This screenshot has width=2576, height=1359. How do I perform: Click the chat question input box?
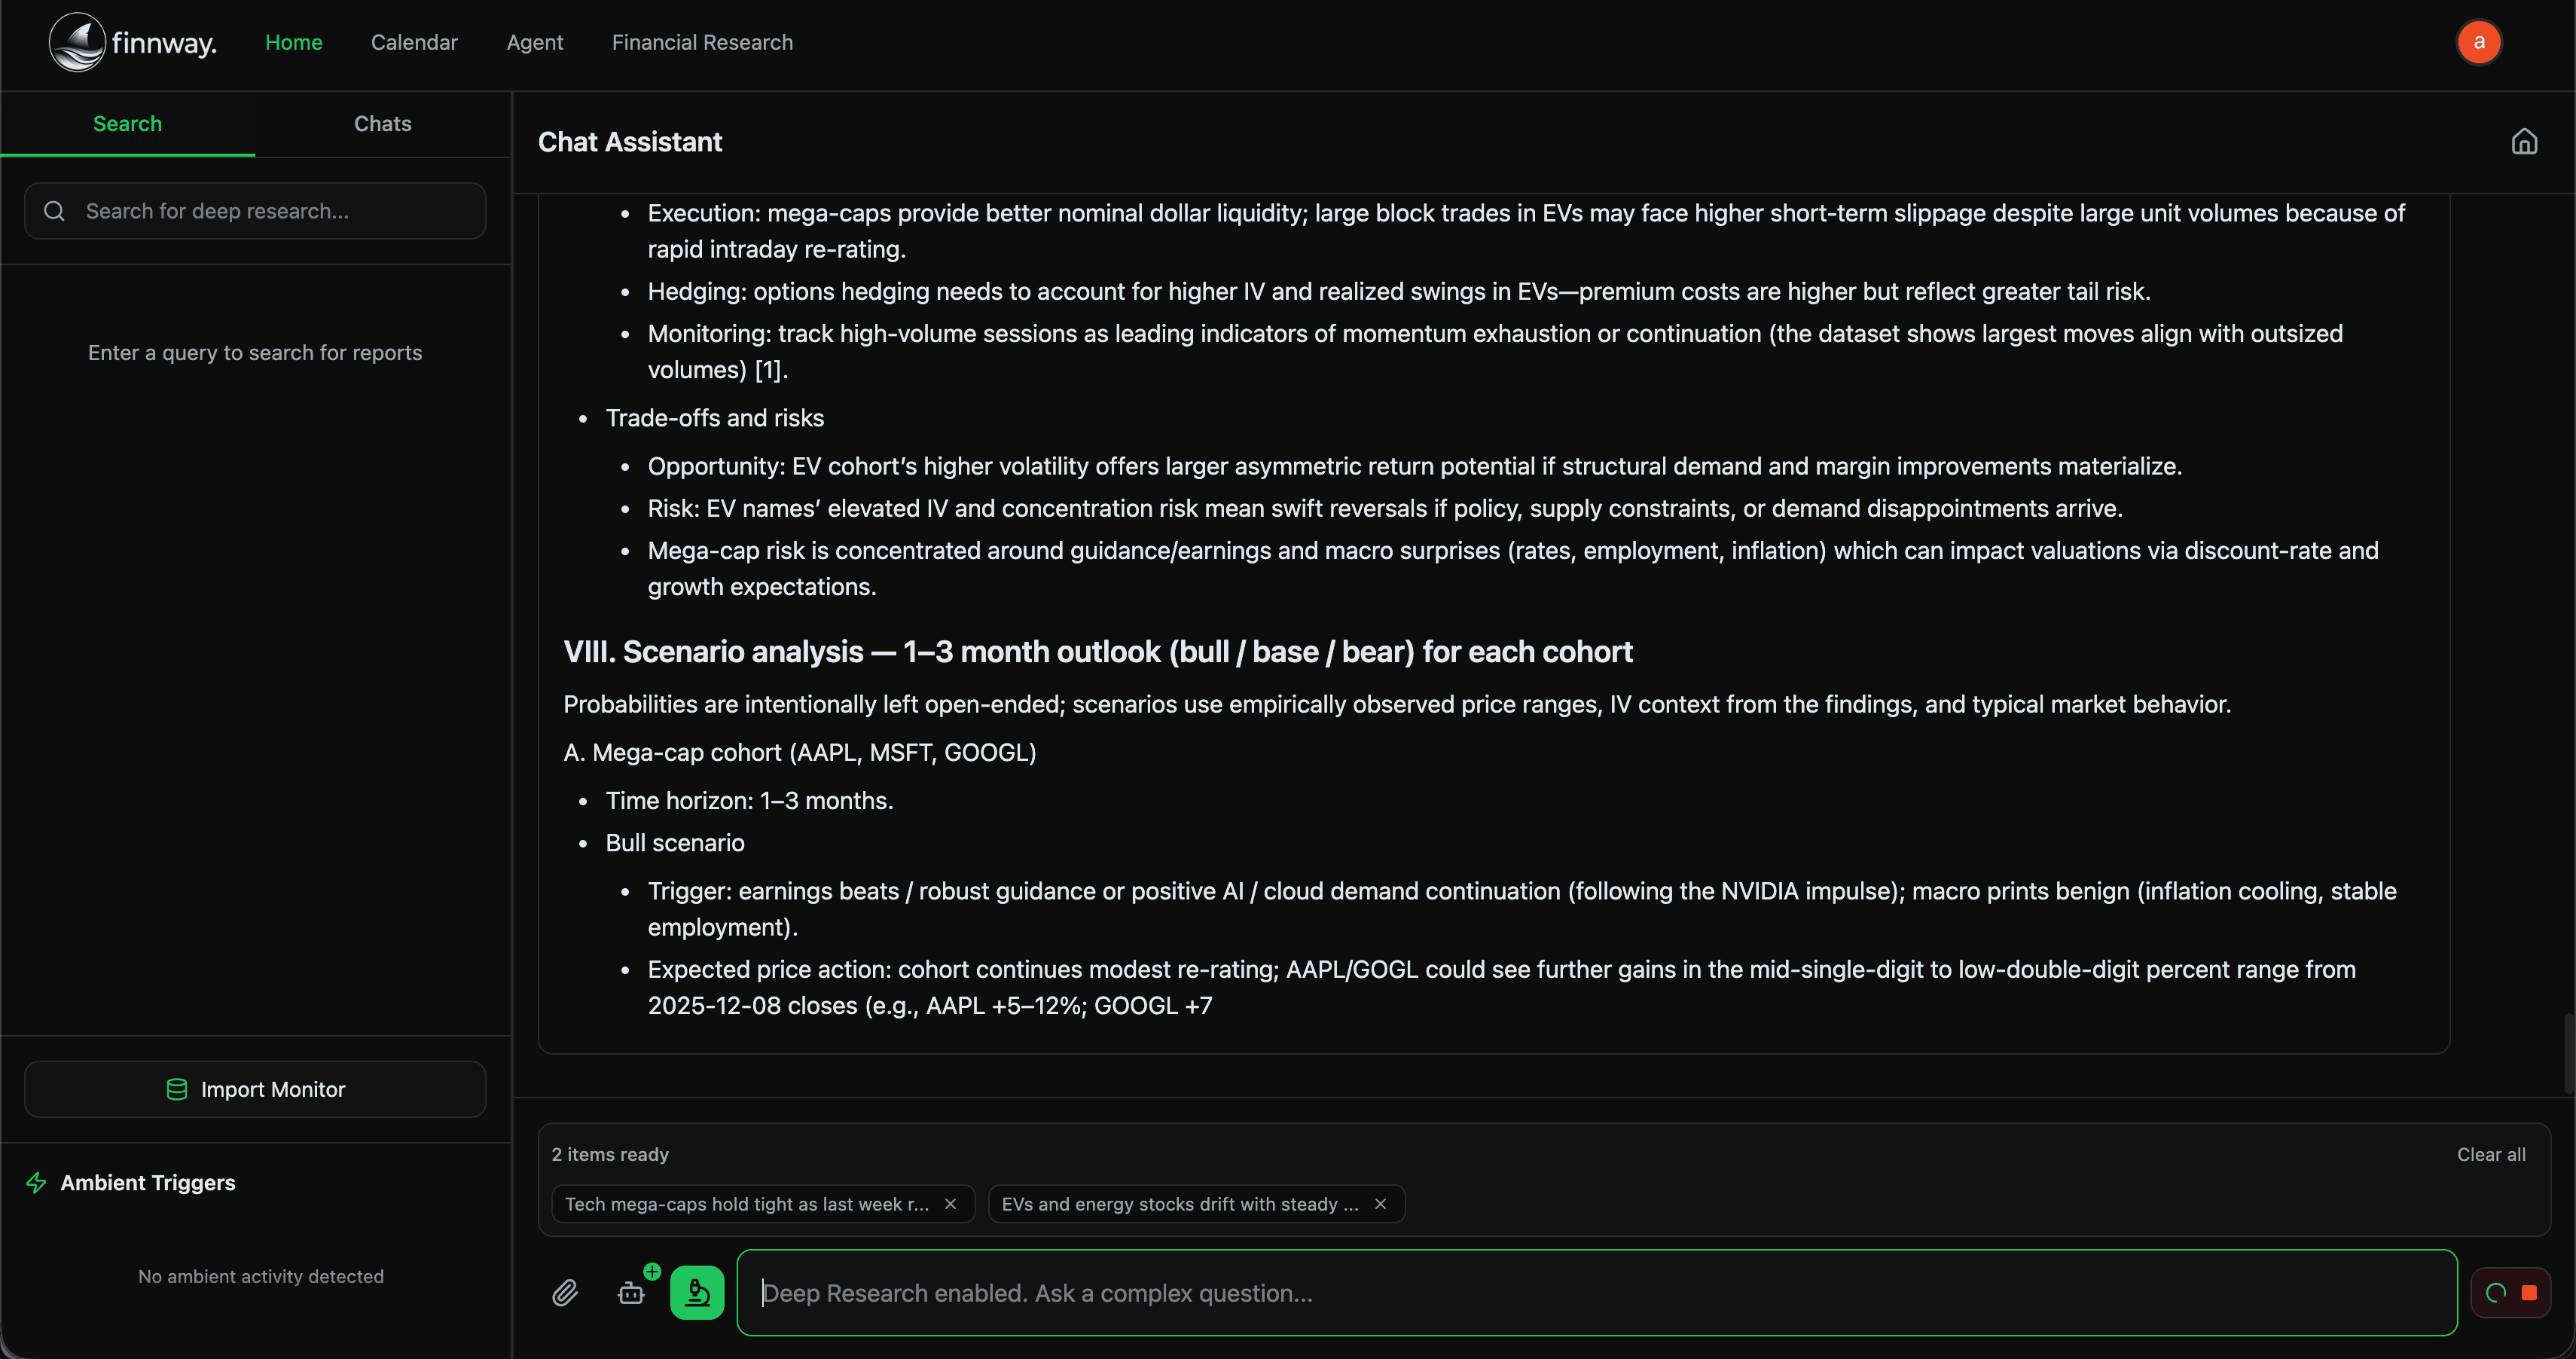pyautogui.click(x=1596, y=1293)
